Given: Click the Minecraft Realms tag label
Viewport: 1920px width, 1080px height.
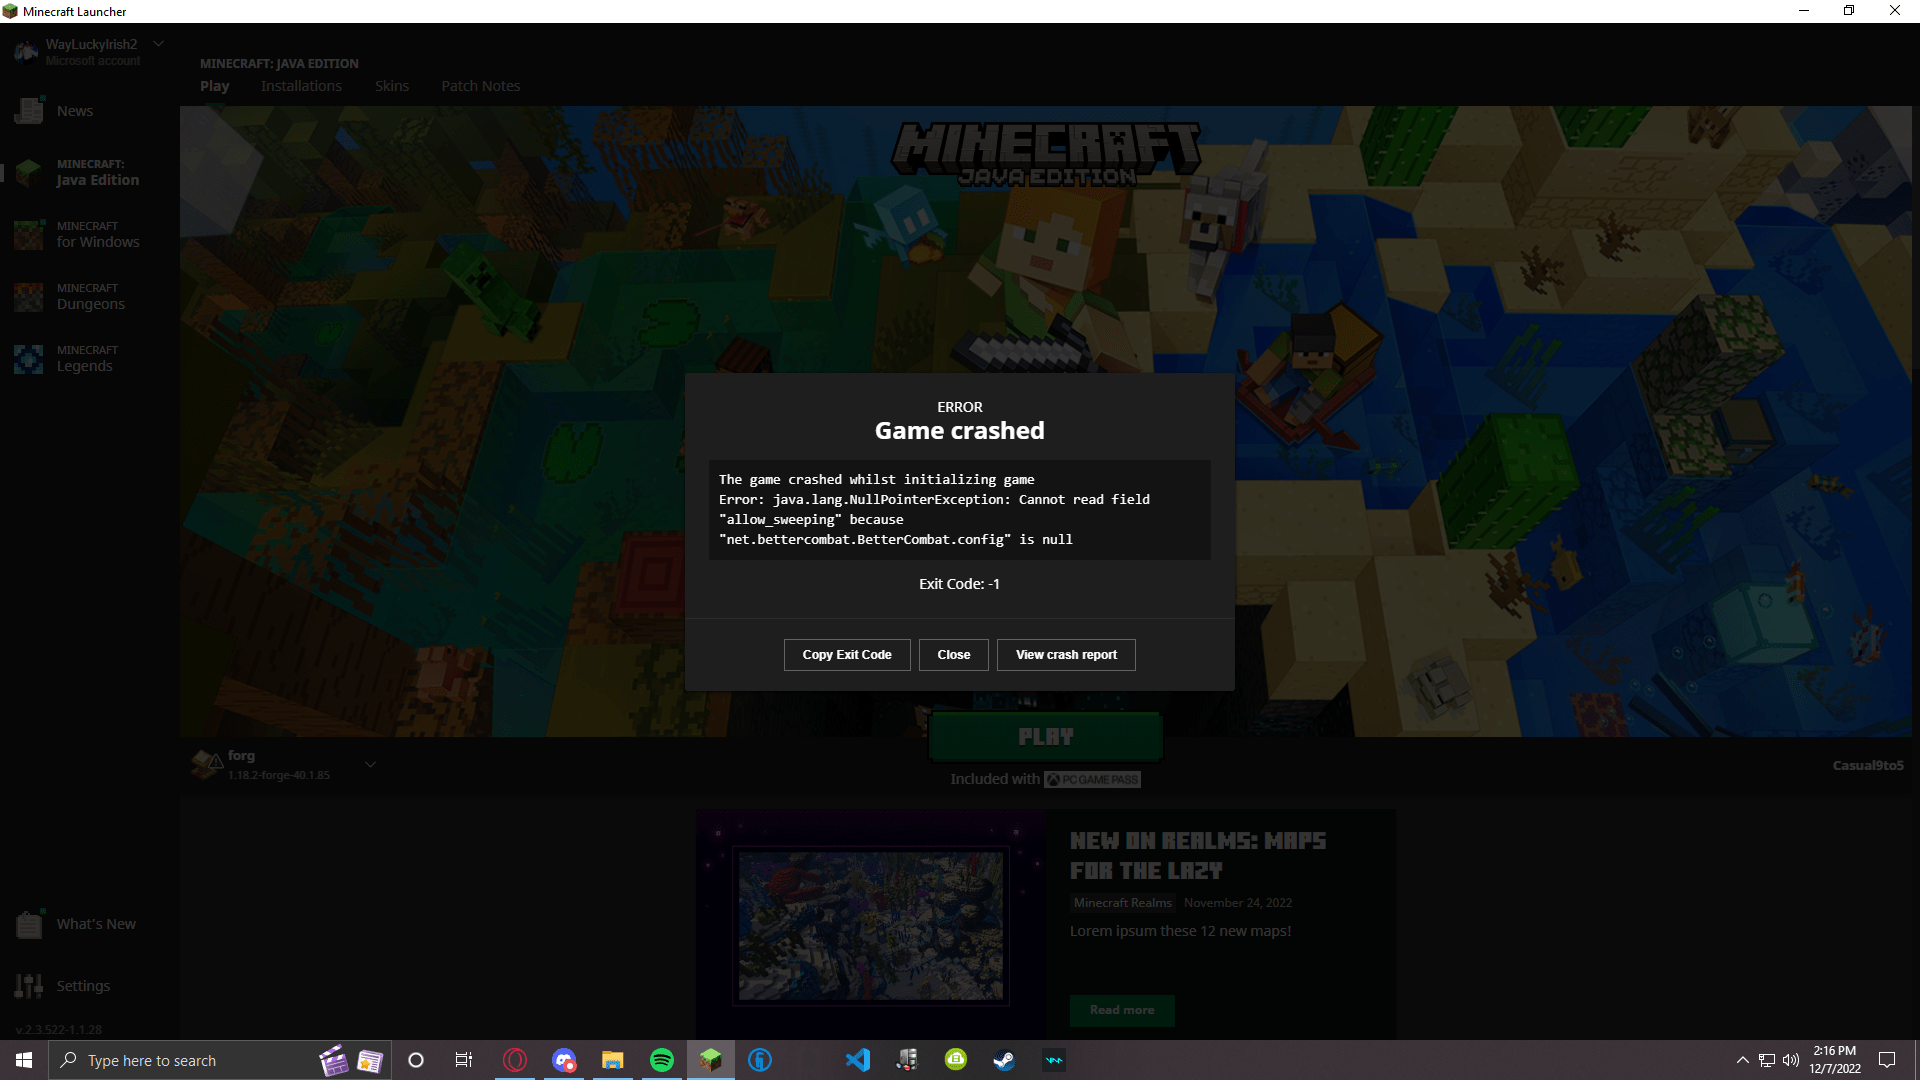Looking at the screenshot, I should (1122, 903).
